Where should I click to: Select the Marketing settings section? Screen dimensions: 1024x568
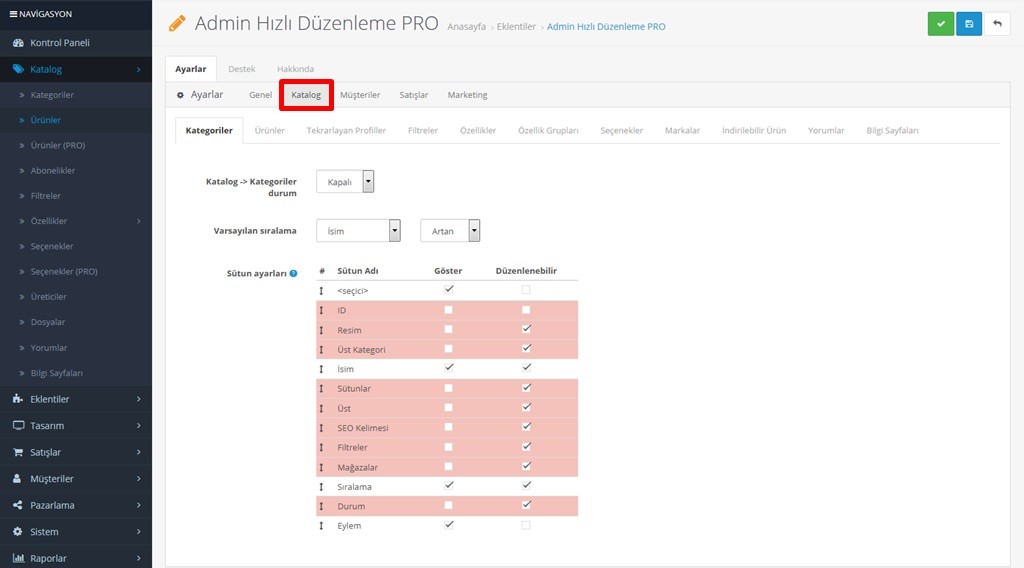[x=468, y=95]
